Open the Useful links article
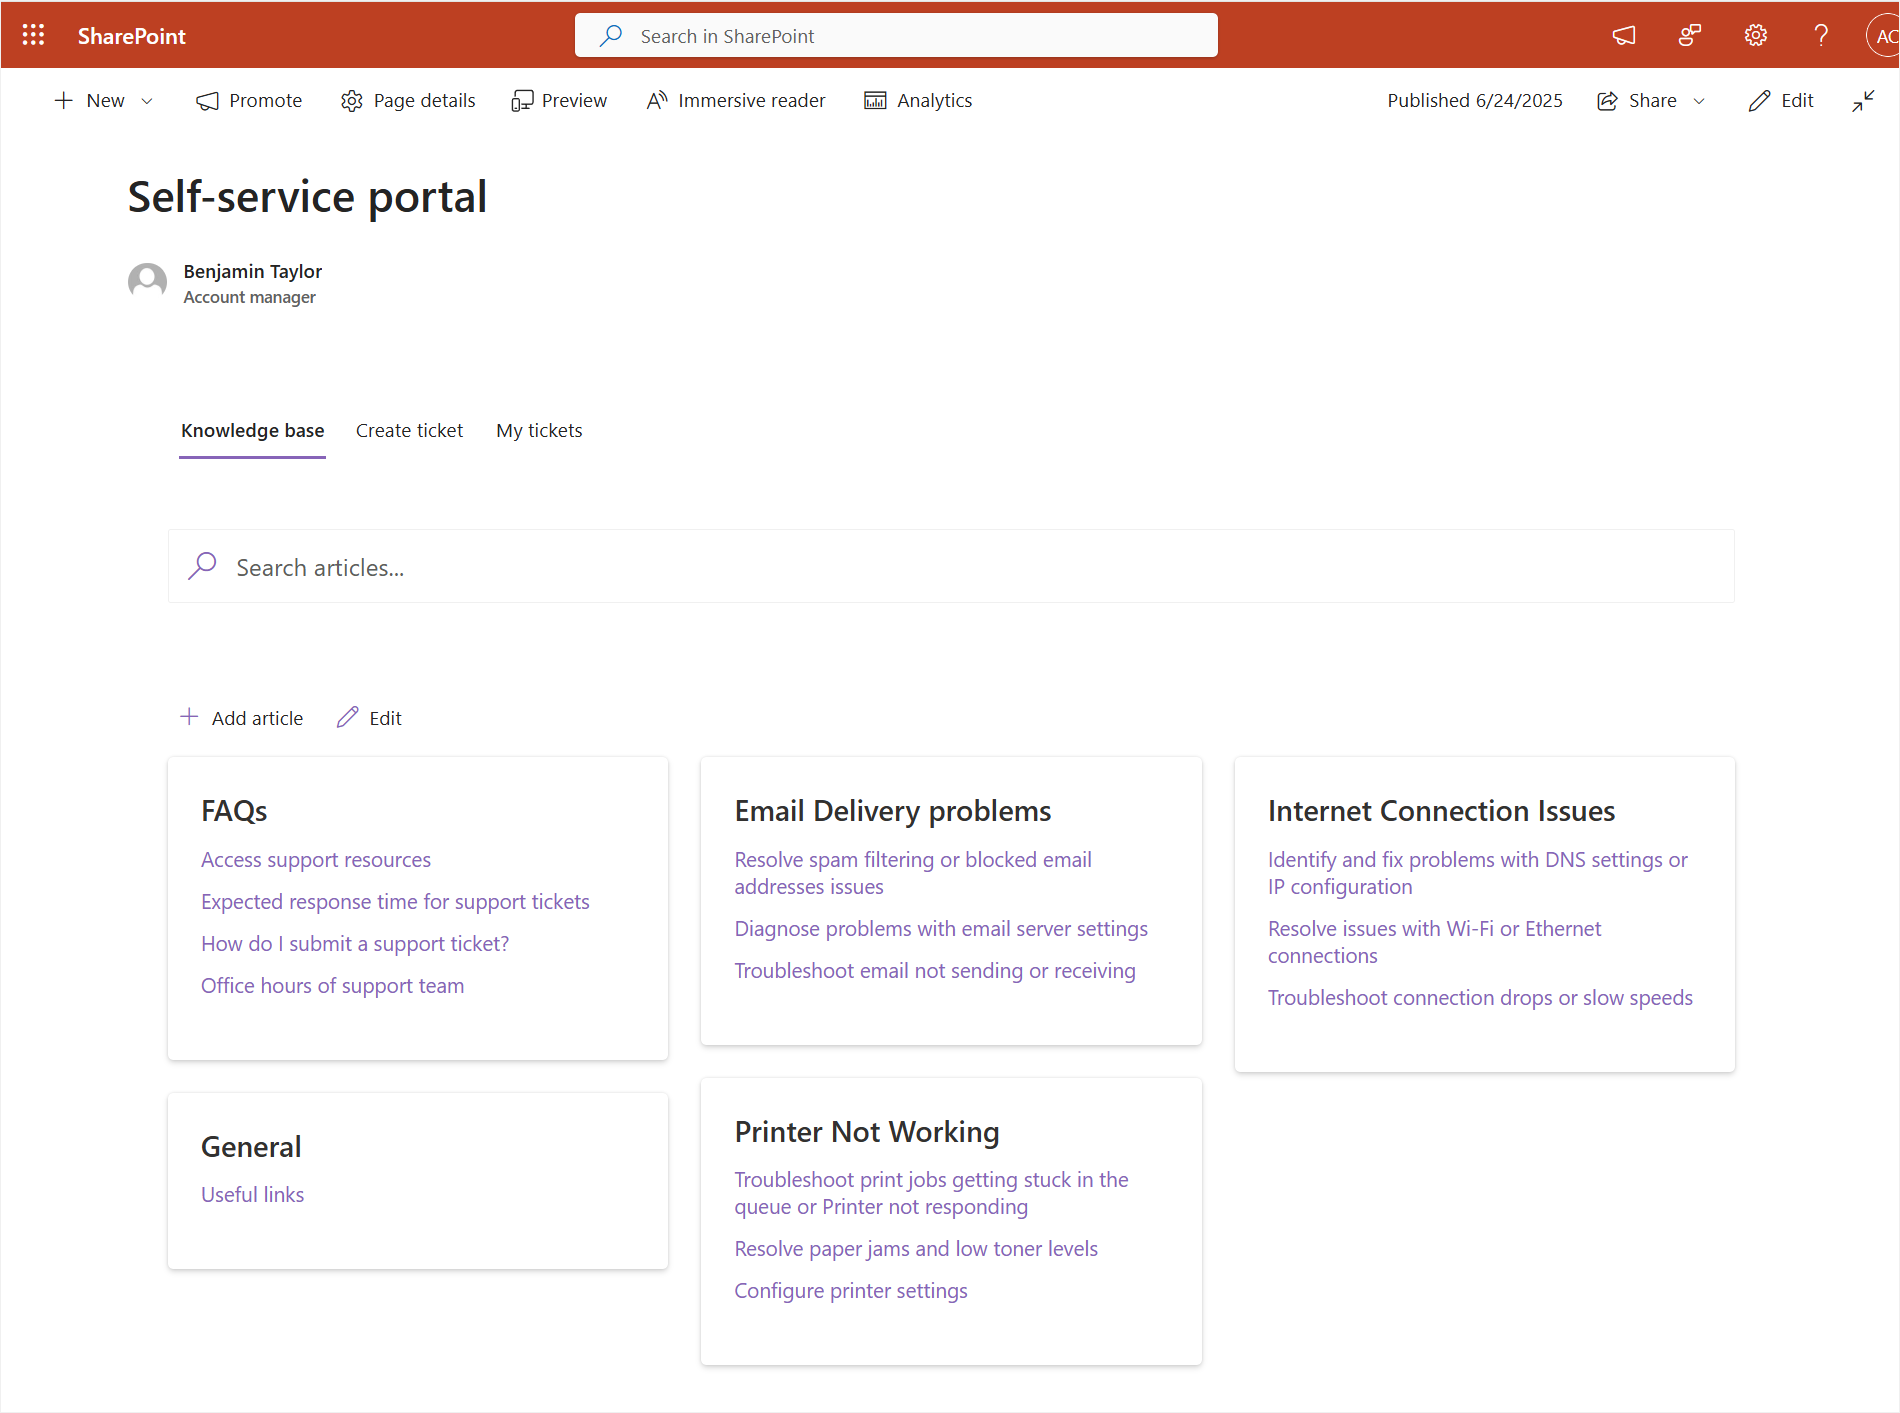Viewport: 1900px width, 1413px height. tap(252, 1195)
